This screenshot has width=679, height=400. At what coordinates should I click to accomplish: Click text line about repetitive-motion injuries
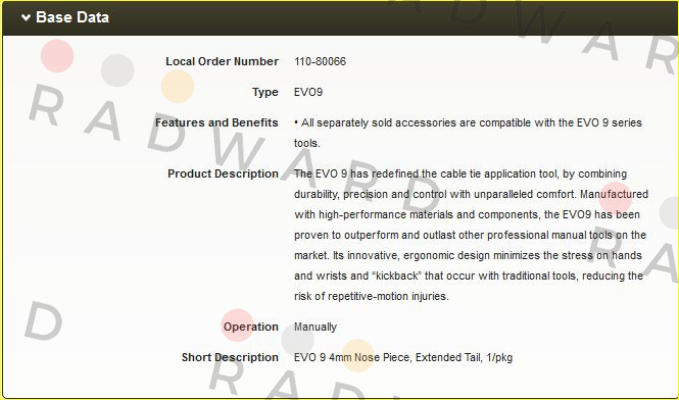pyautogui.click(x=371, y=297)
